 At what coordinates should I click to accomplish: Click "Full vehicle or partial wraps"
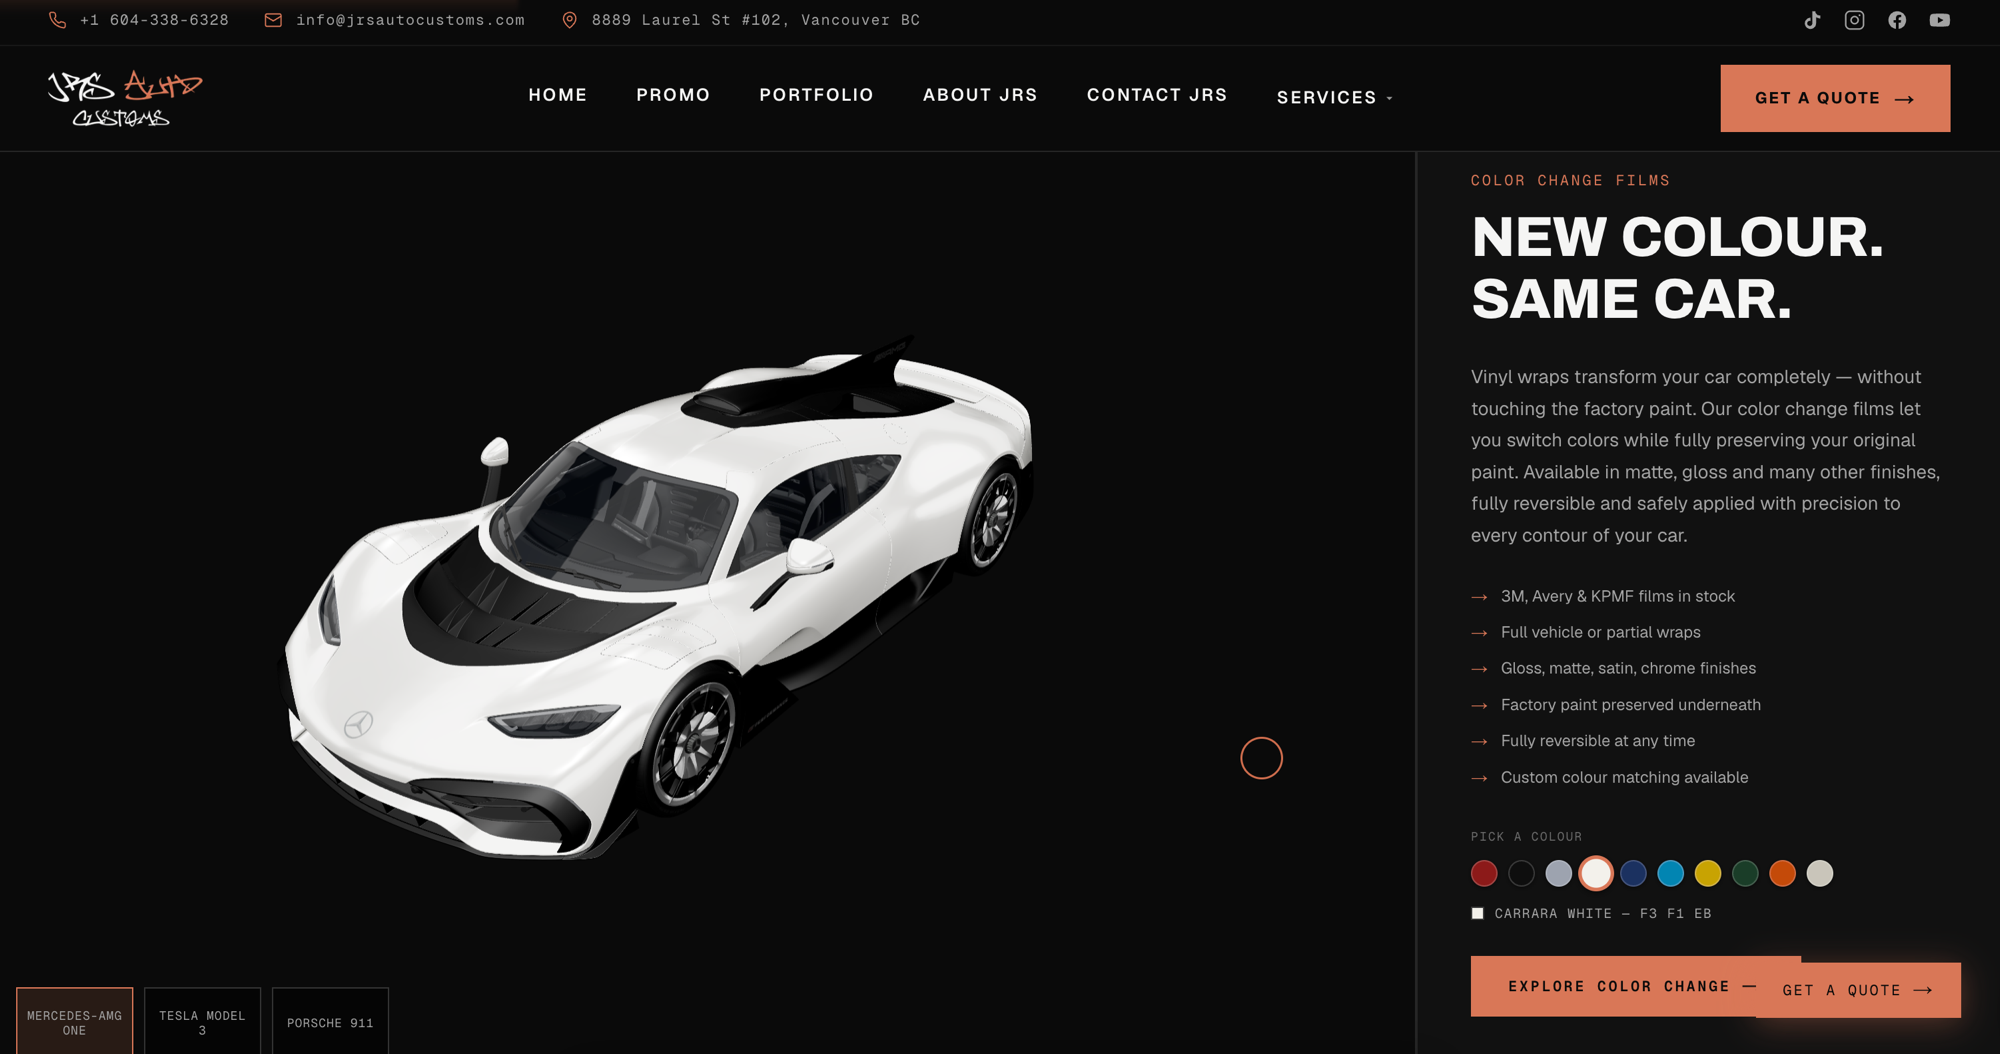(x=1601, y=632)
